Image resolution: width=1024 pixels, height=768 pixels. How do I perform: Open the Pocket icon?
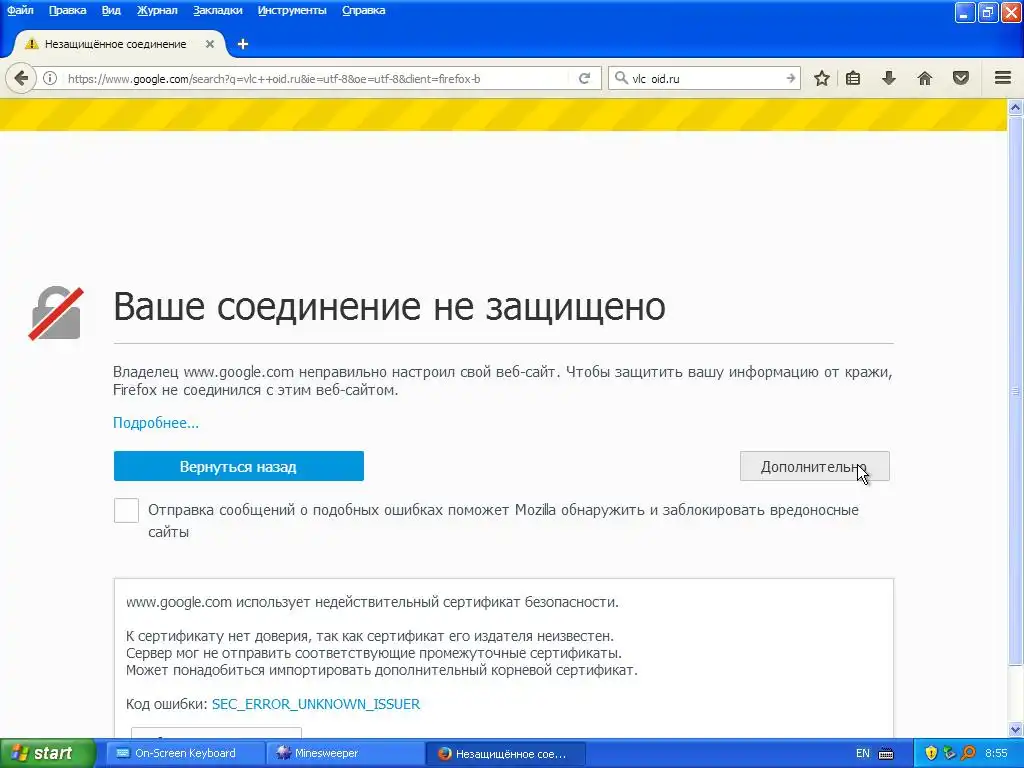[961, 78]
